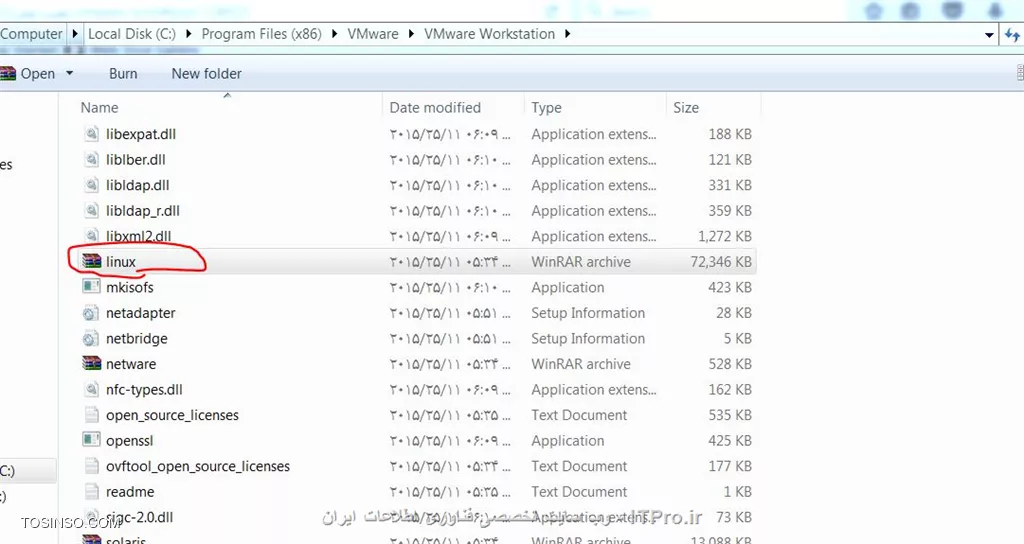Click the 535 KB size of open_source_licenses
The width and height of the screenshot is (1024, 544).
[730, 415]
